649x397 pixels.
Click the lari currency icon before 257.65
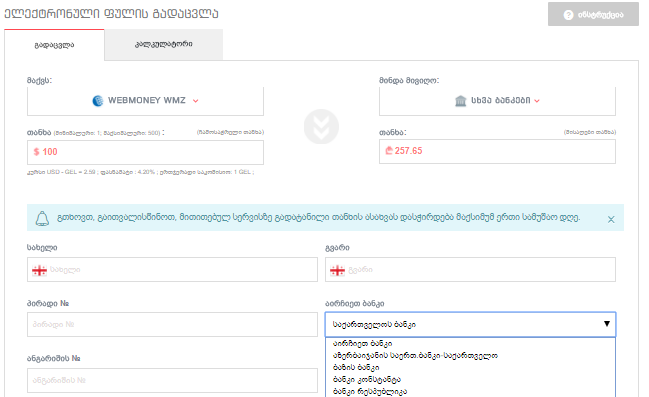click(389, 151)
